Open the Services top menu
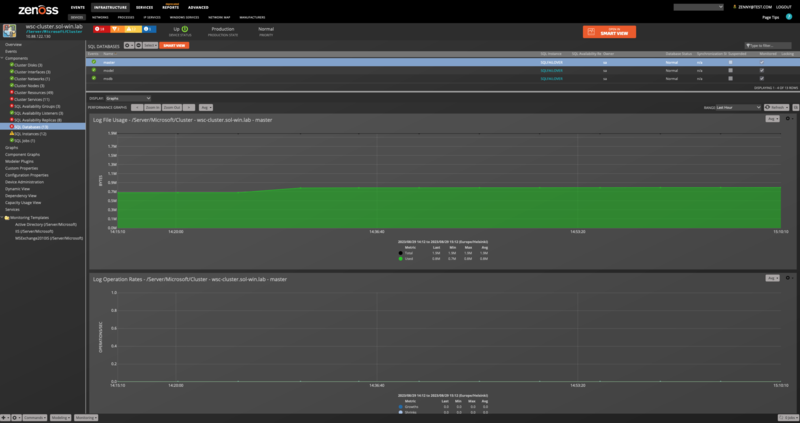Image resolution: width=800 pixels, height=423 pixels. 144,8
